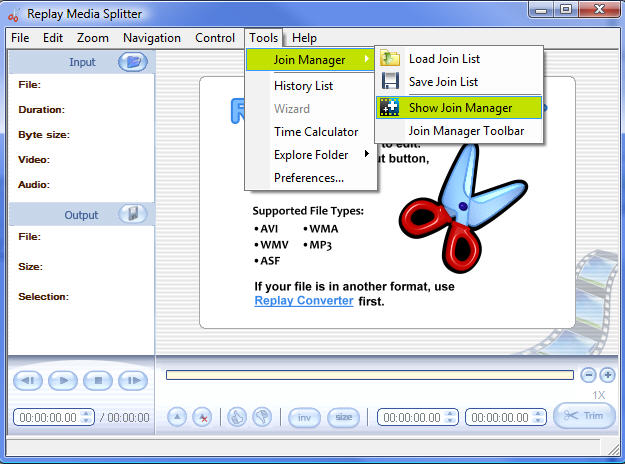
Task: Click the Output save file icon
Action: coord(133,214)
